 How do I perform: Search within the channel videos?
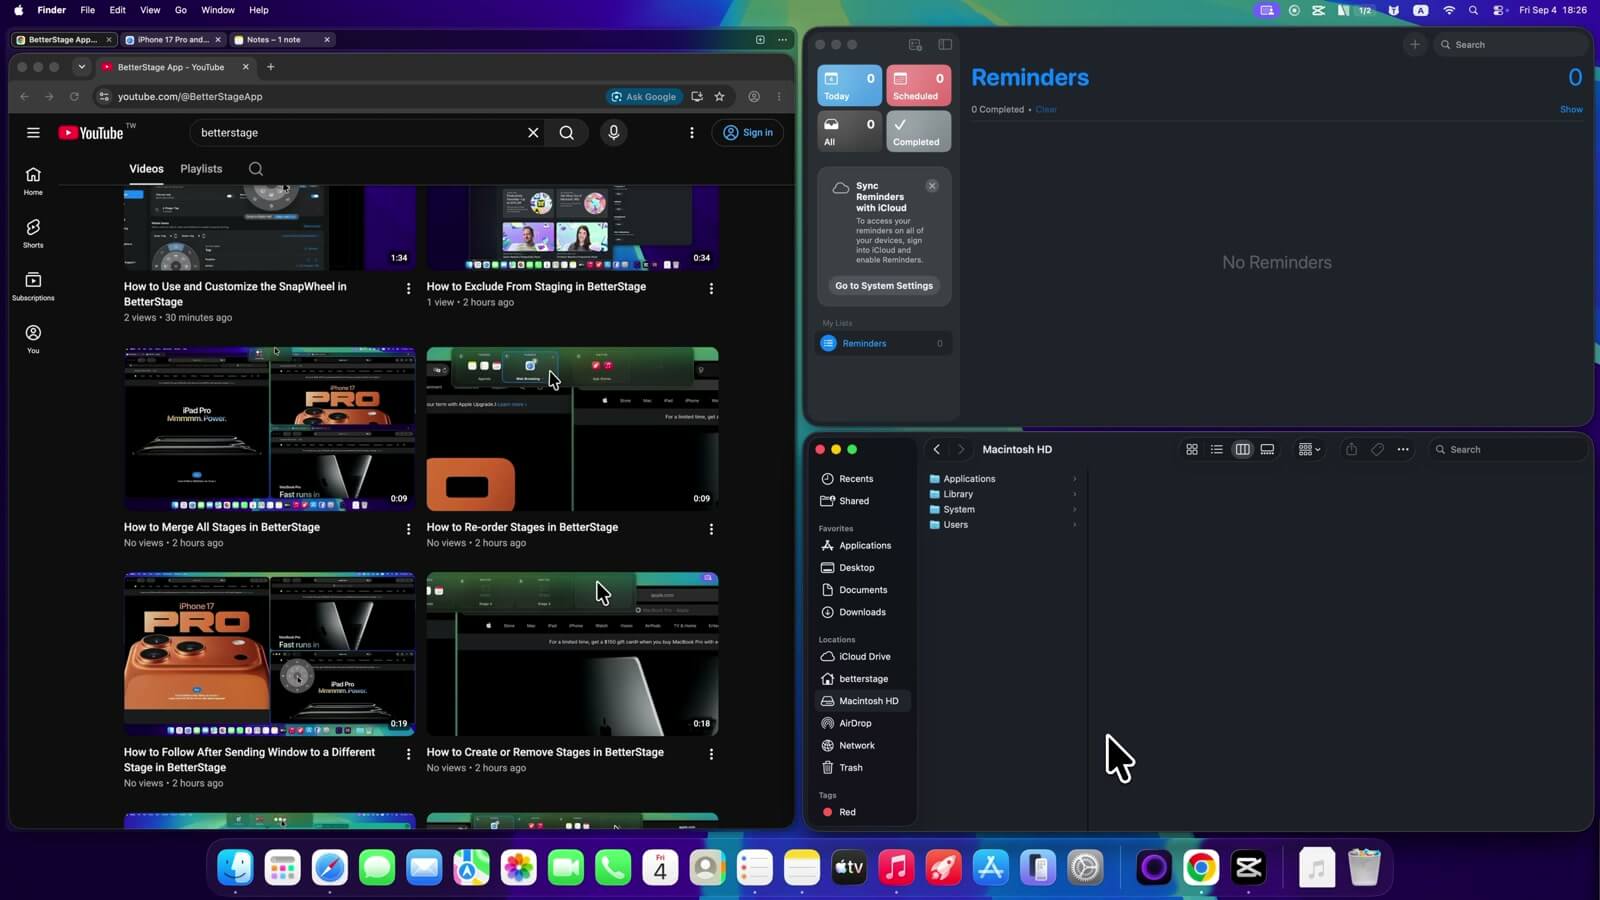coord(256,169)
